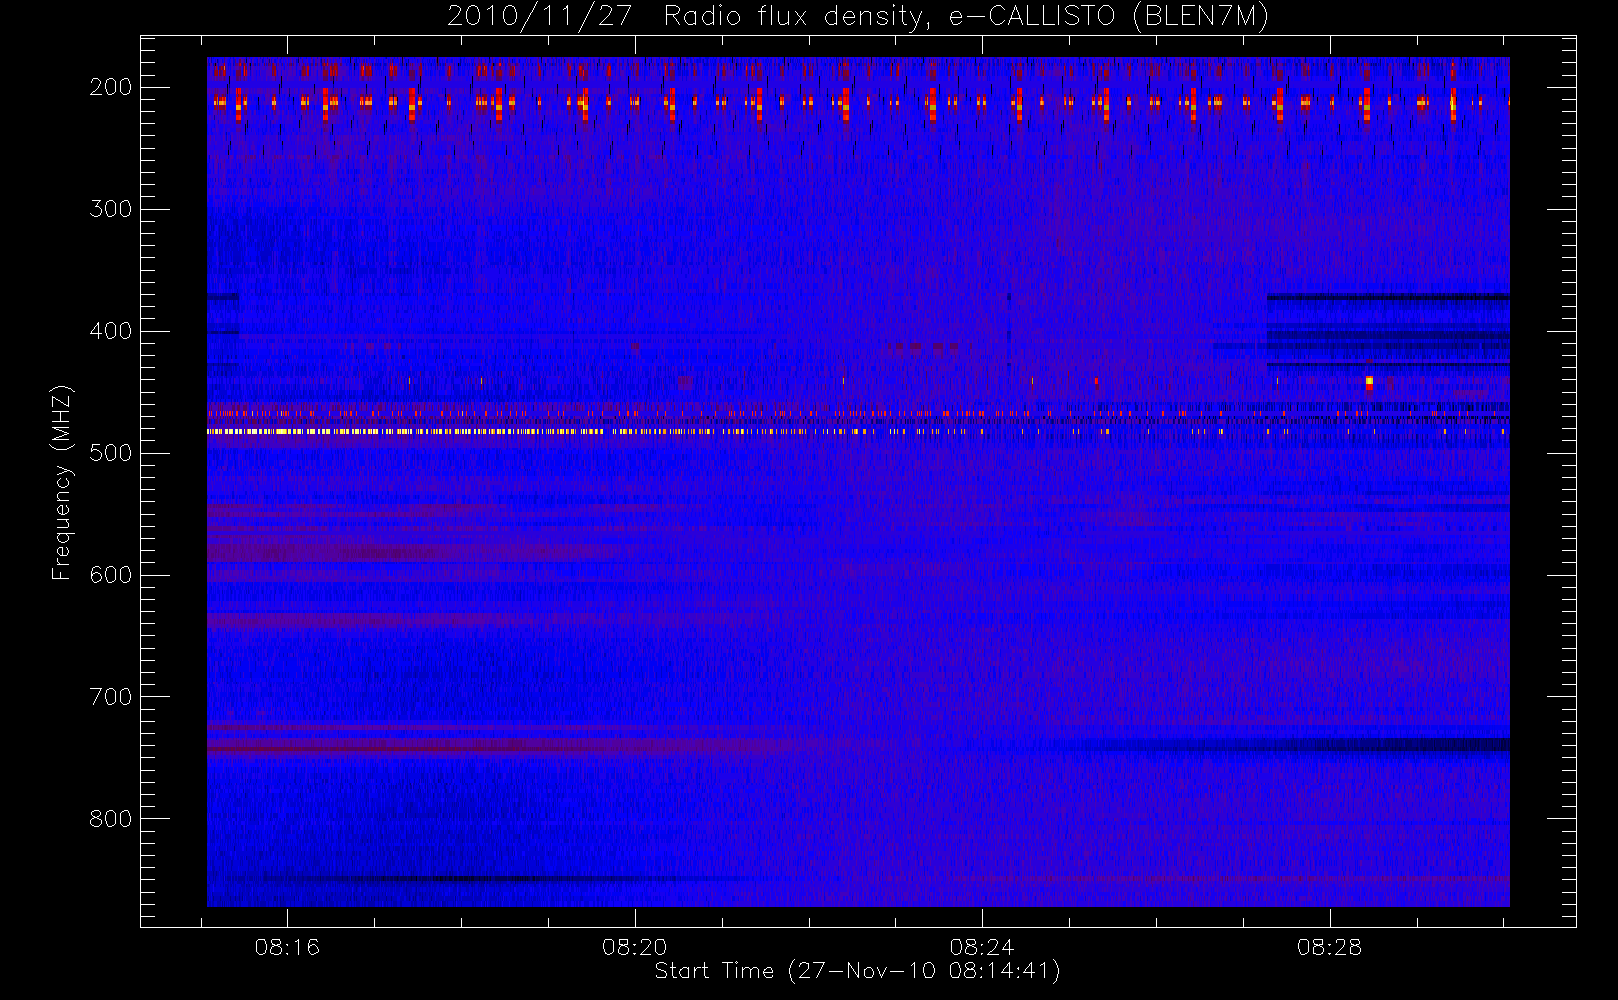
Task: Click the plot title "Radio flux density, e-CALLISTO (BLEN7M)"
Action: (x=967, y=17)
